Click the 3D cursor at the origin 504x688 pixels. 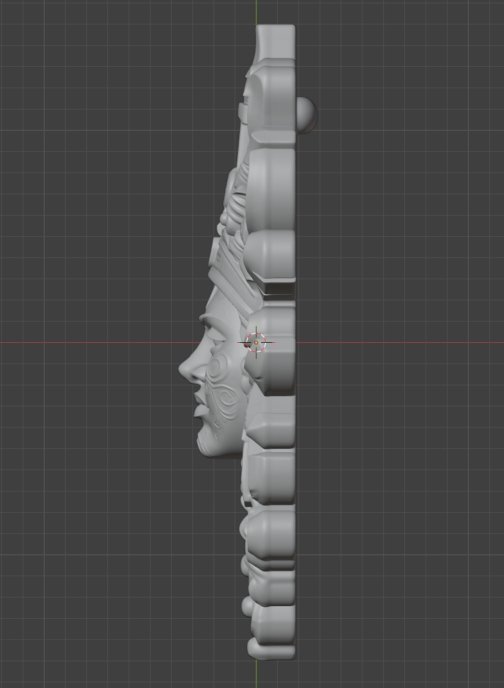[x=257, y=343]
